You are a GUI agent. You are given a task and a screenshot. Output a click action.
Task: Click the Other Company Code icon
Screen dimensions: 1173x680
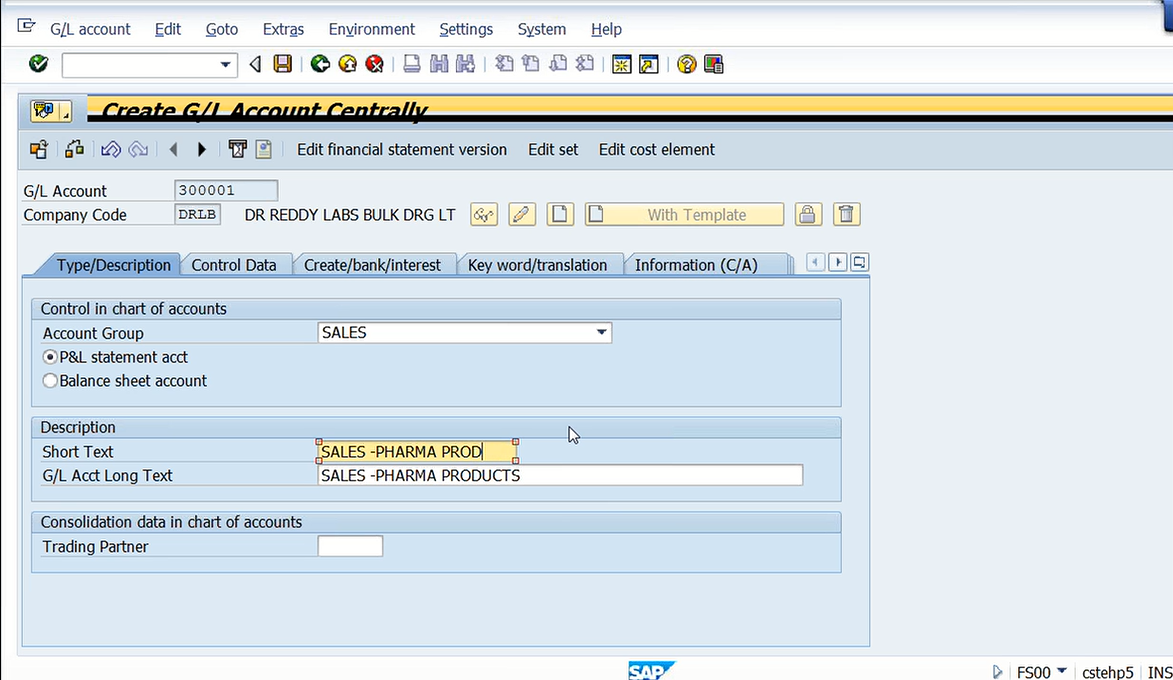pyautogui.click(x=39, y=150)
